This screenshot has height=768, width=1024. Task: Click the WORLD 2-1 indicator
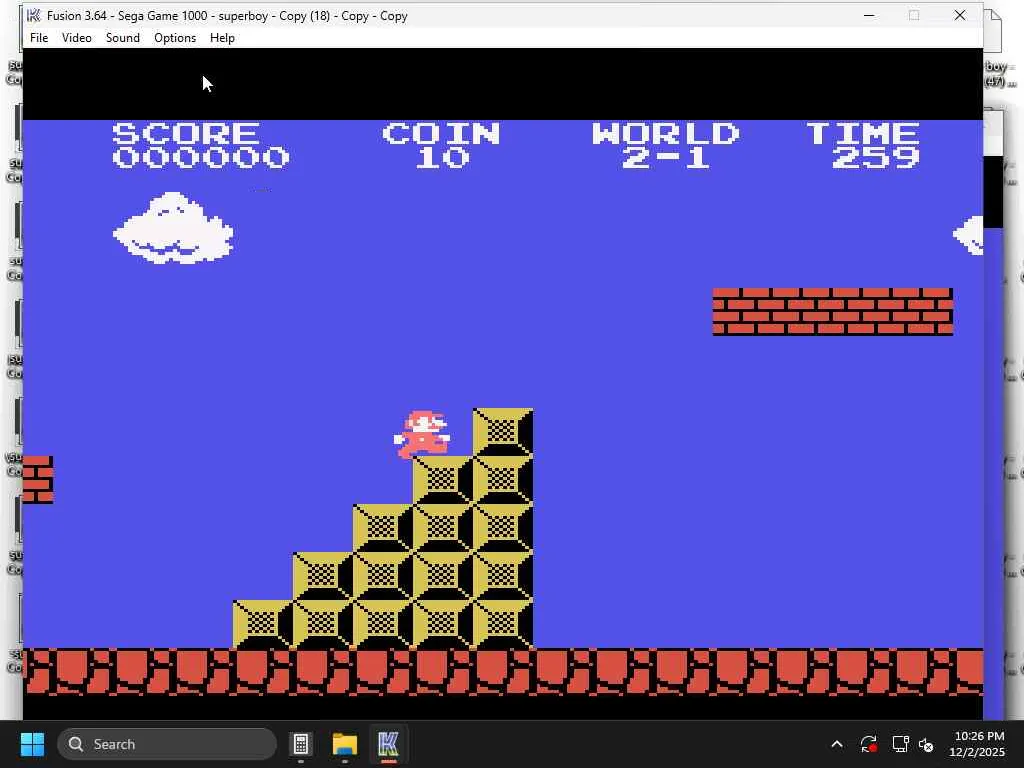point(665,146)
